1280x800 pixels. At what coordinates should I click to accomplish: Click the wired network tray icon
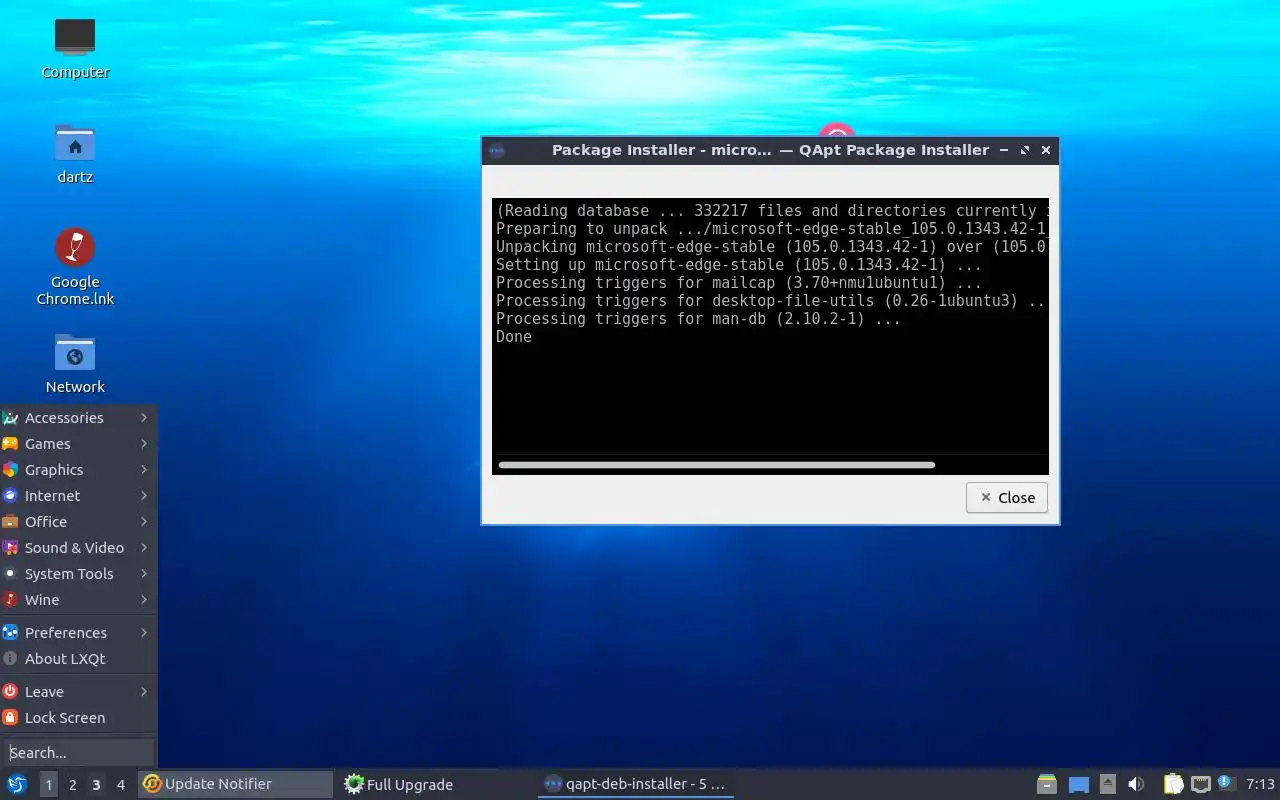pyautogui.click(x=1201, y=784)
